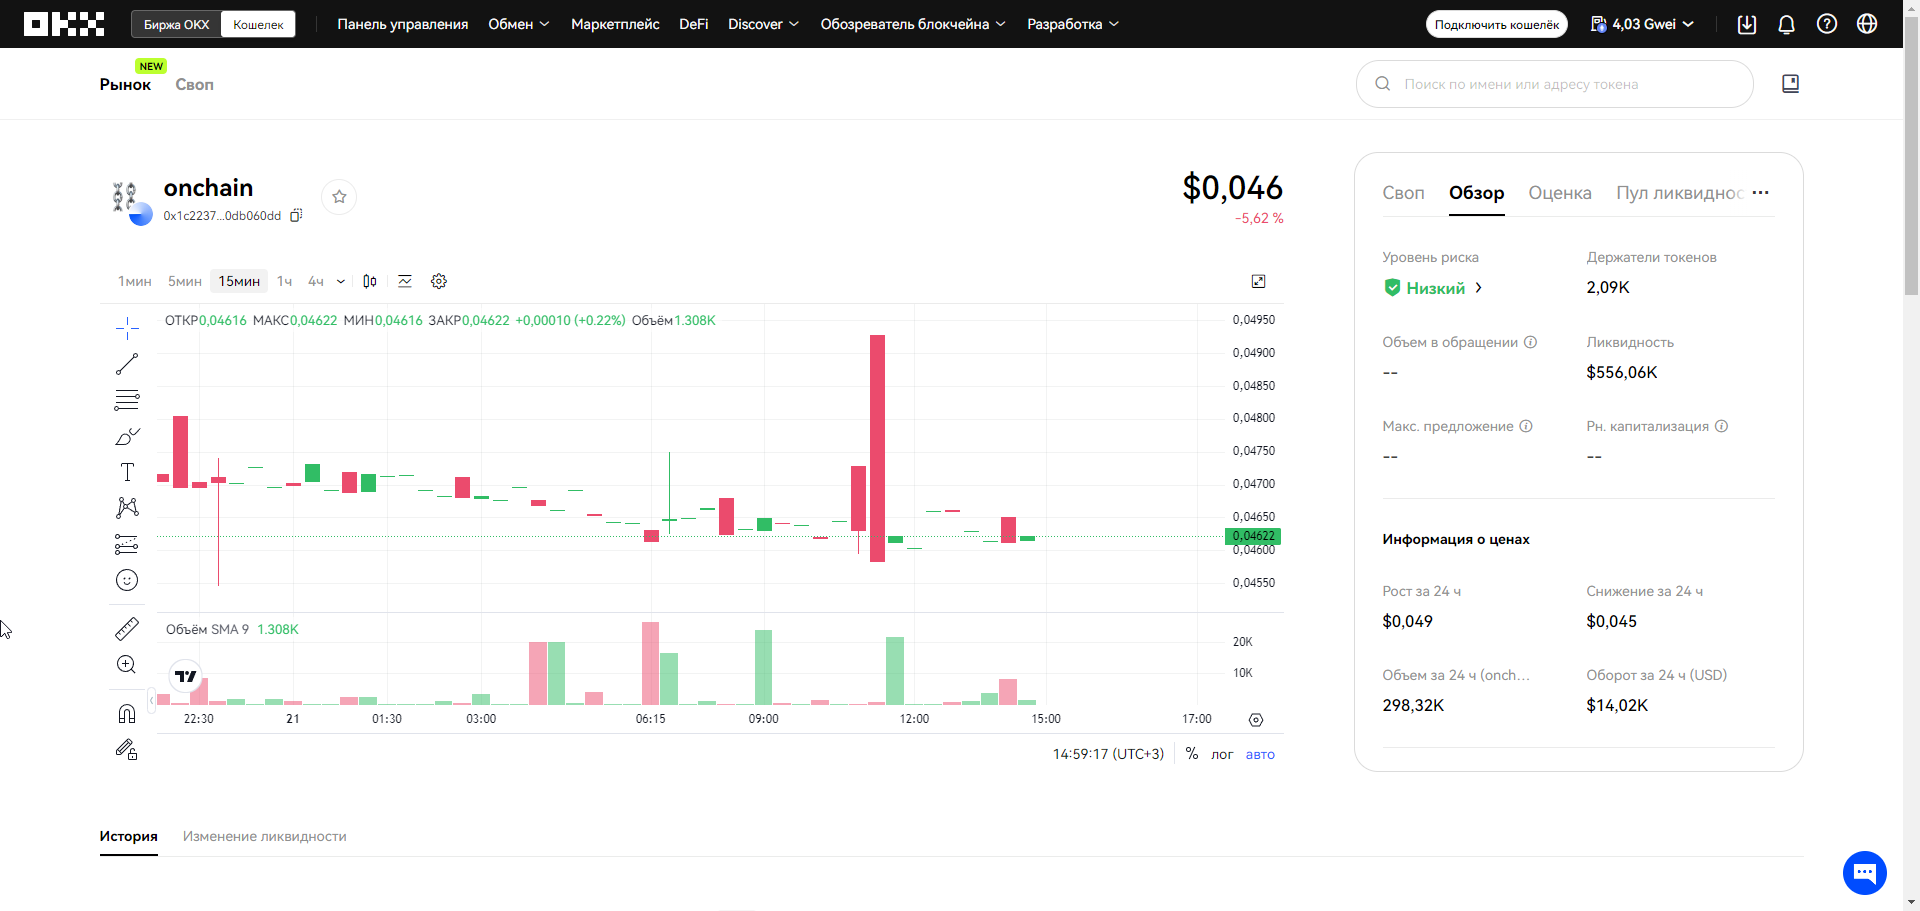
Task: Switch to the Оценка tab
Action: (1559, 193)
